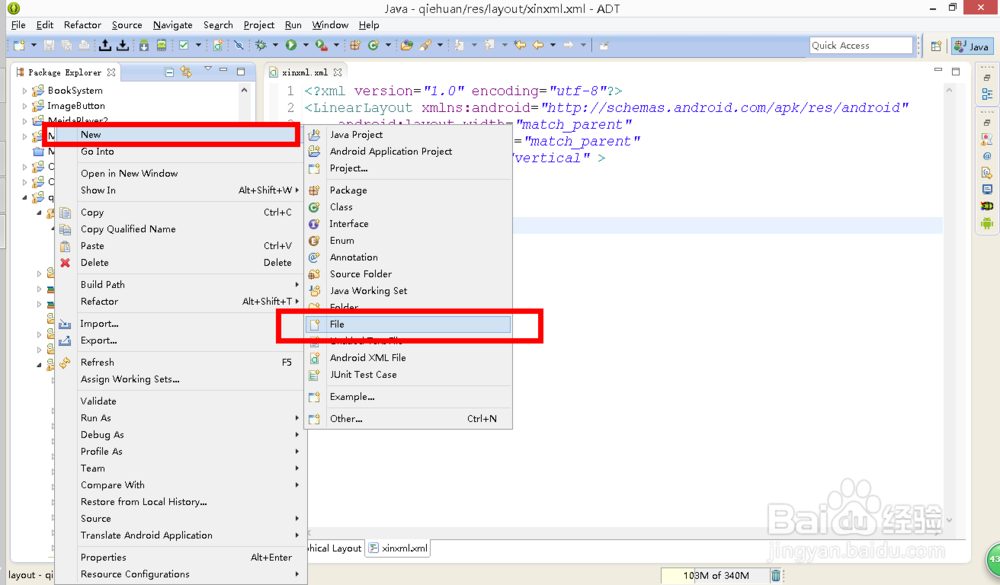Click the Open Type toolbar icon
The height and width of the screenshot is (585, 1000).
(x=406, y=45)
